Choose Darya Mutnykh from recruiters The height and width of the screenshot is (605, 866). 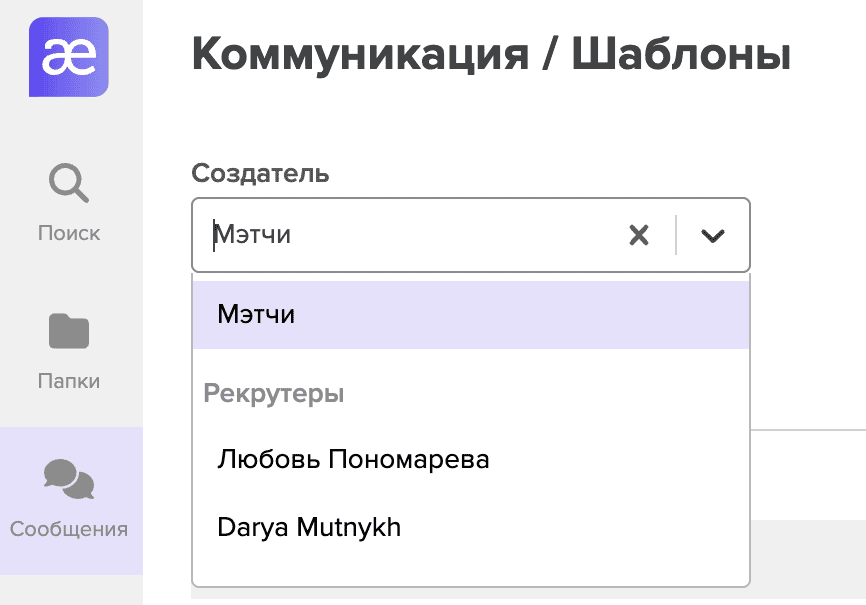click(308, 527)
